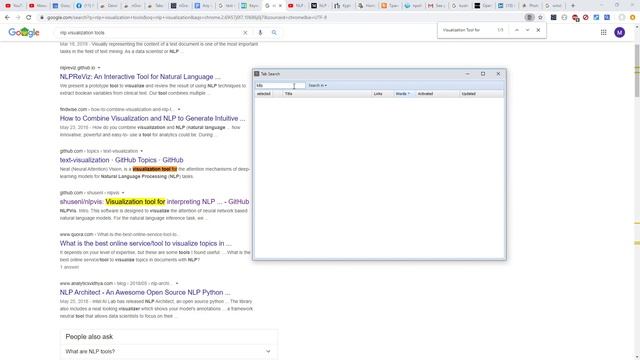Switch to the last Google tab
The width and height of the screenshot is (640, 360).
coord(553,6)
